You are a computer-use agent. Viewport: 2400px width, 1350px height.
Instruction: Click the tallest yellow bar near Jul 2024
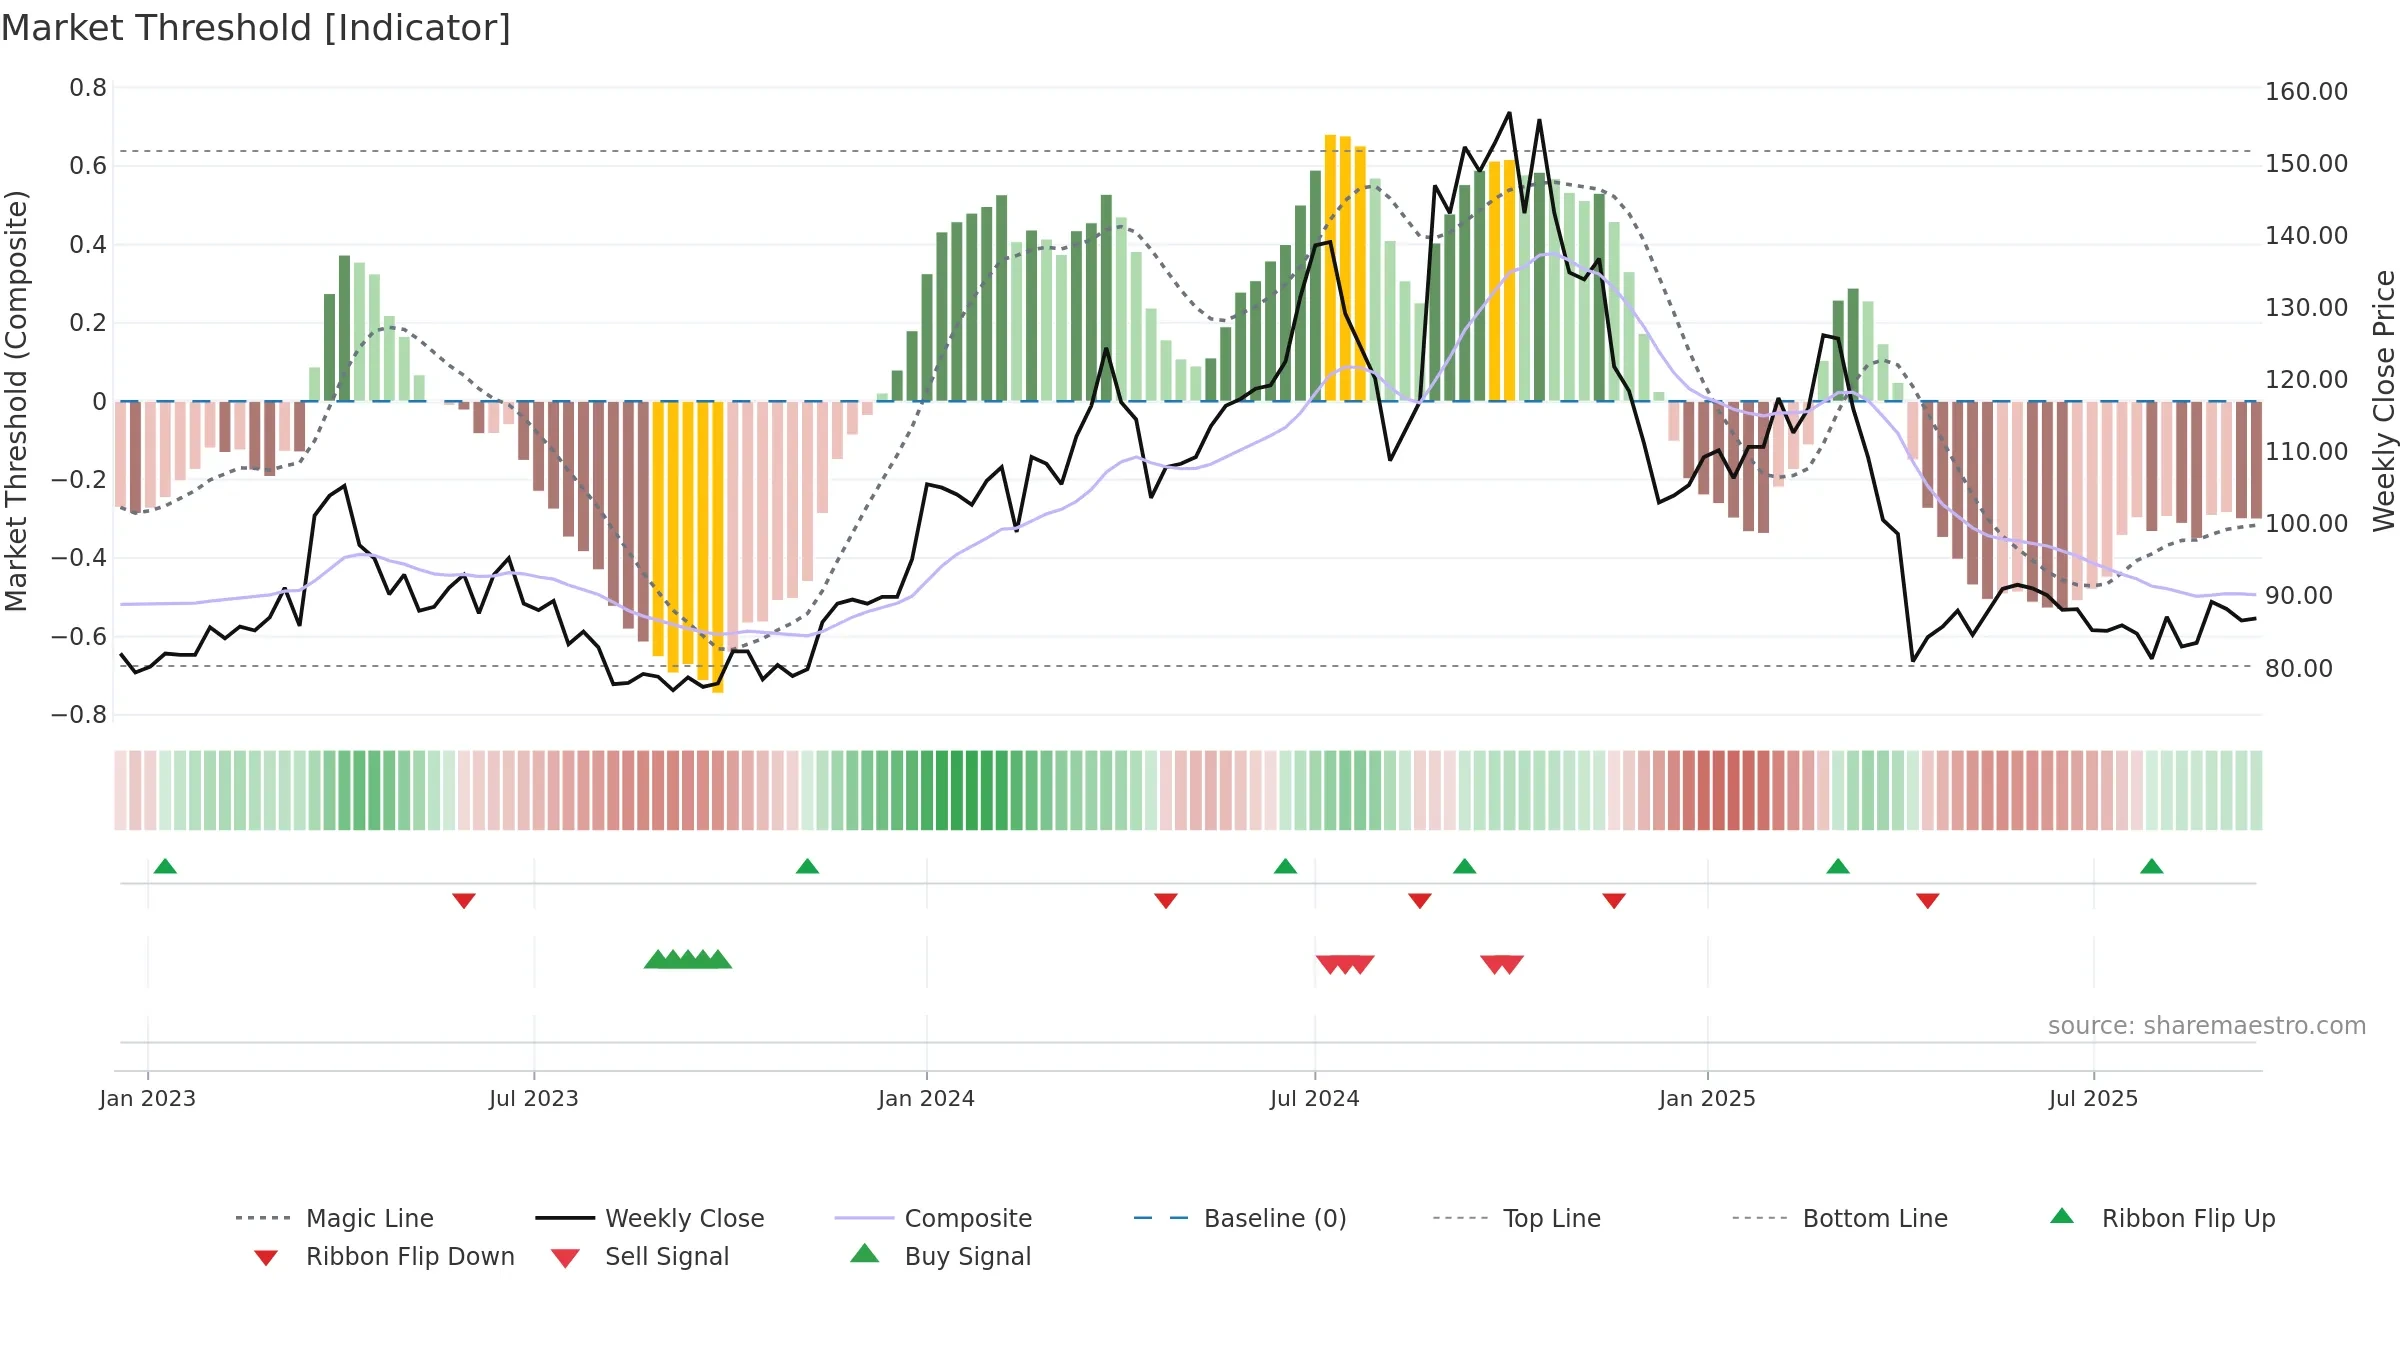pyautogui.click(x=1330, y=268)
